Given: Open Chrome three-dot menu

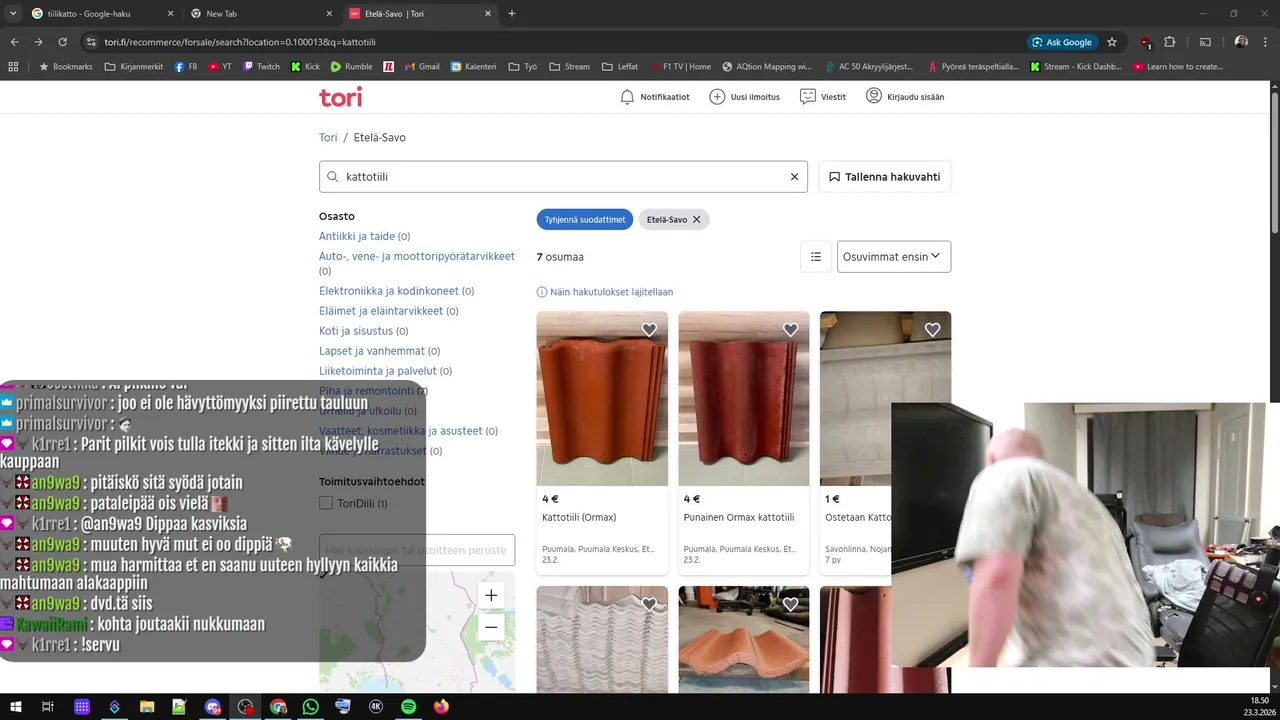Looking at the screenshot, I should tap(1266, 42).
